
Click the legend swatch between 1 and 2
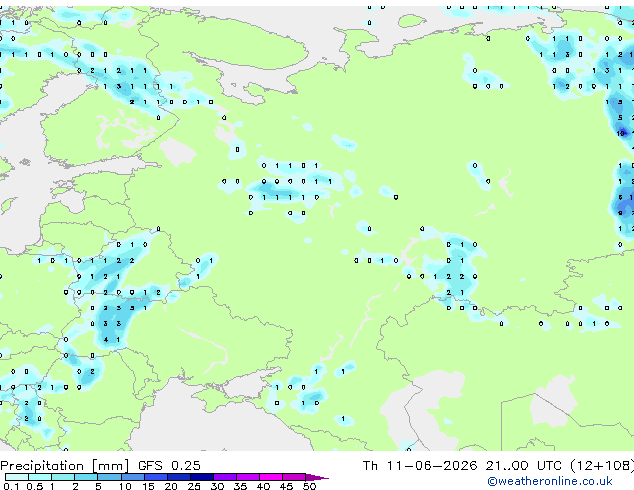pos(63,477)
